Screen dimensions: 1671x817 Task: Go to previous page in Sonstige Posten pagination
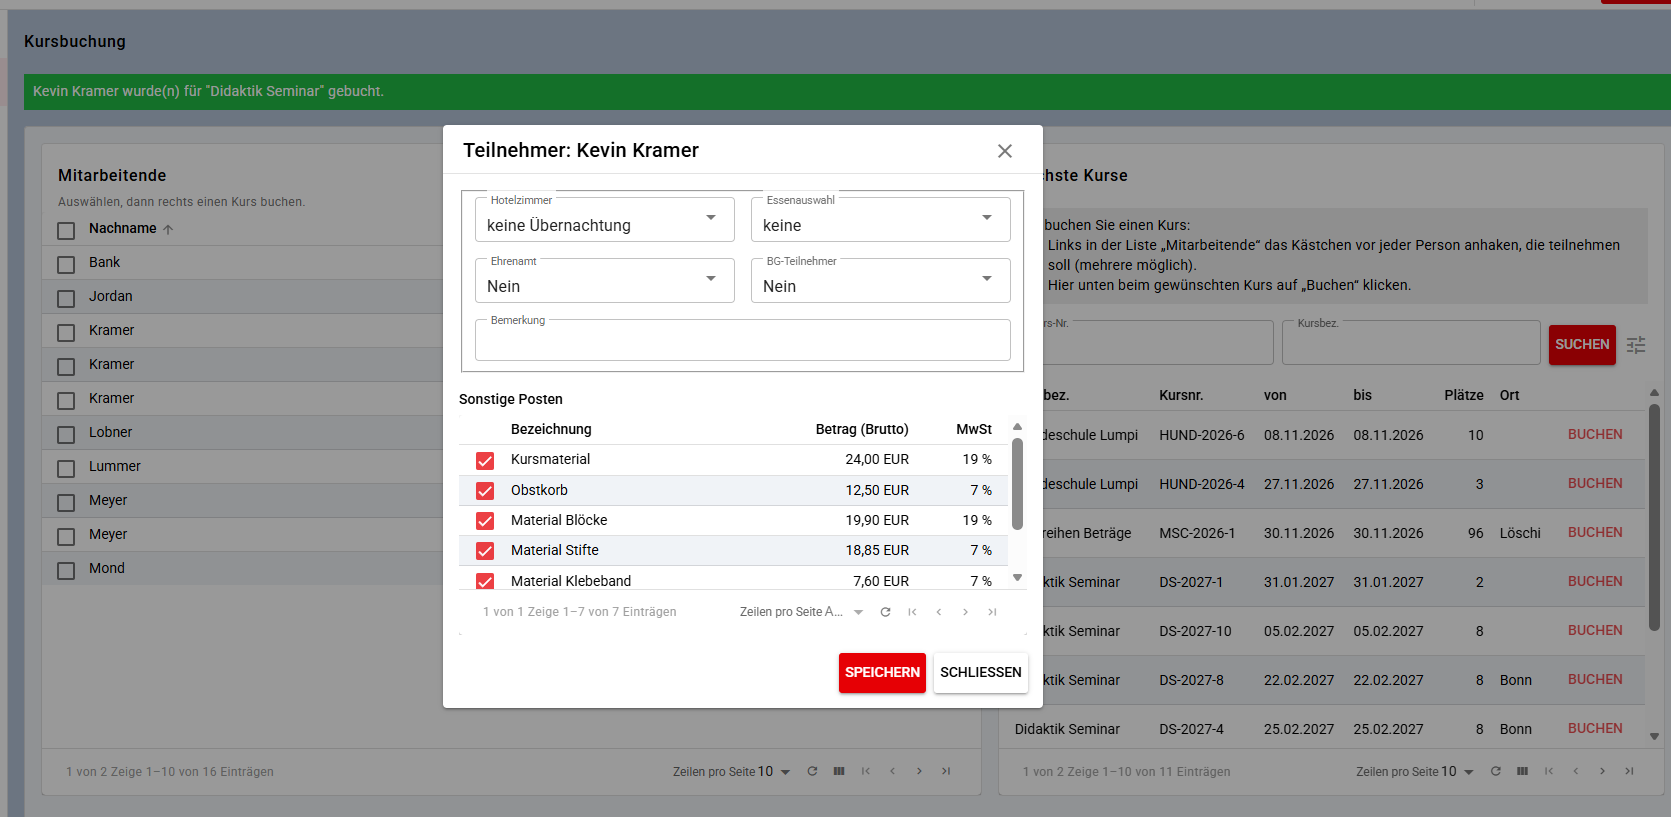(x=939, y=612)
